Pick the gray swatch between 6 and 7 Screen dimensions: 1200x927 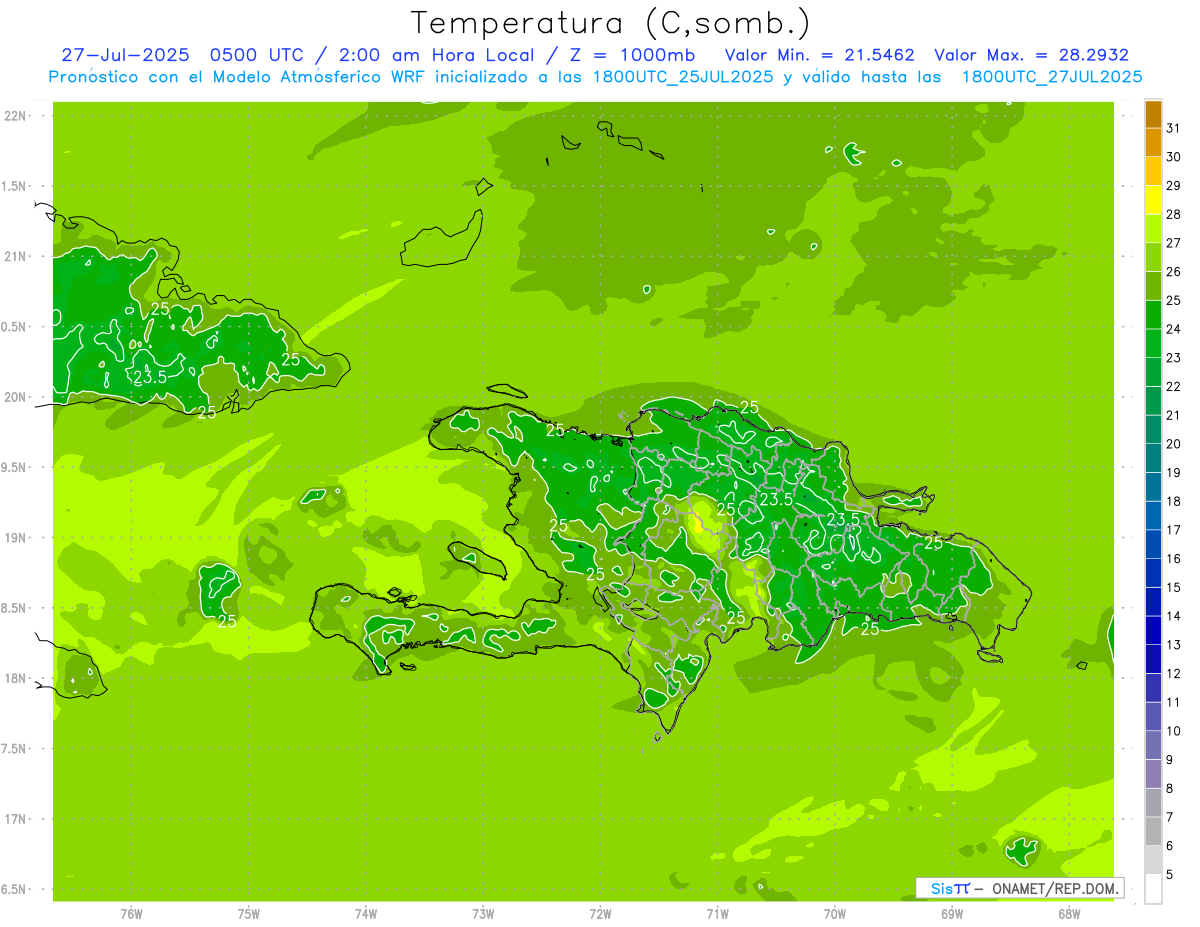tap(1153, 831)
